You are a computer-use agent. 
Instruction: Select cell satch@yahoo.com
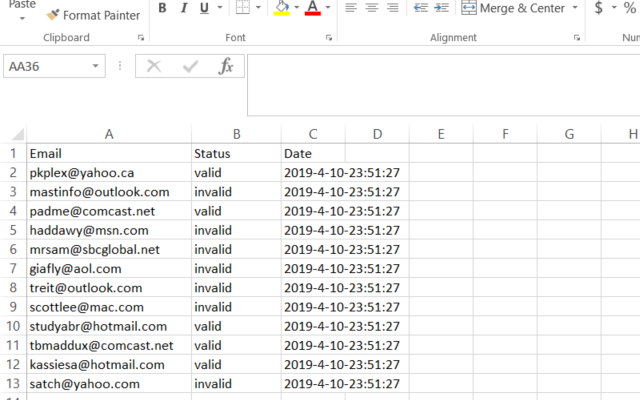tap(109, 384)
